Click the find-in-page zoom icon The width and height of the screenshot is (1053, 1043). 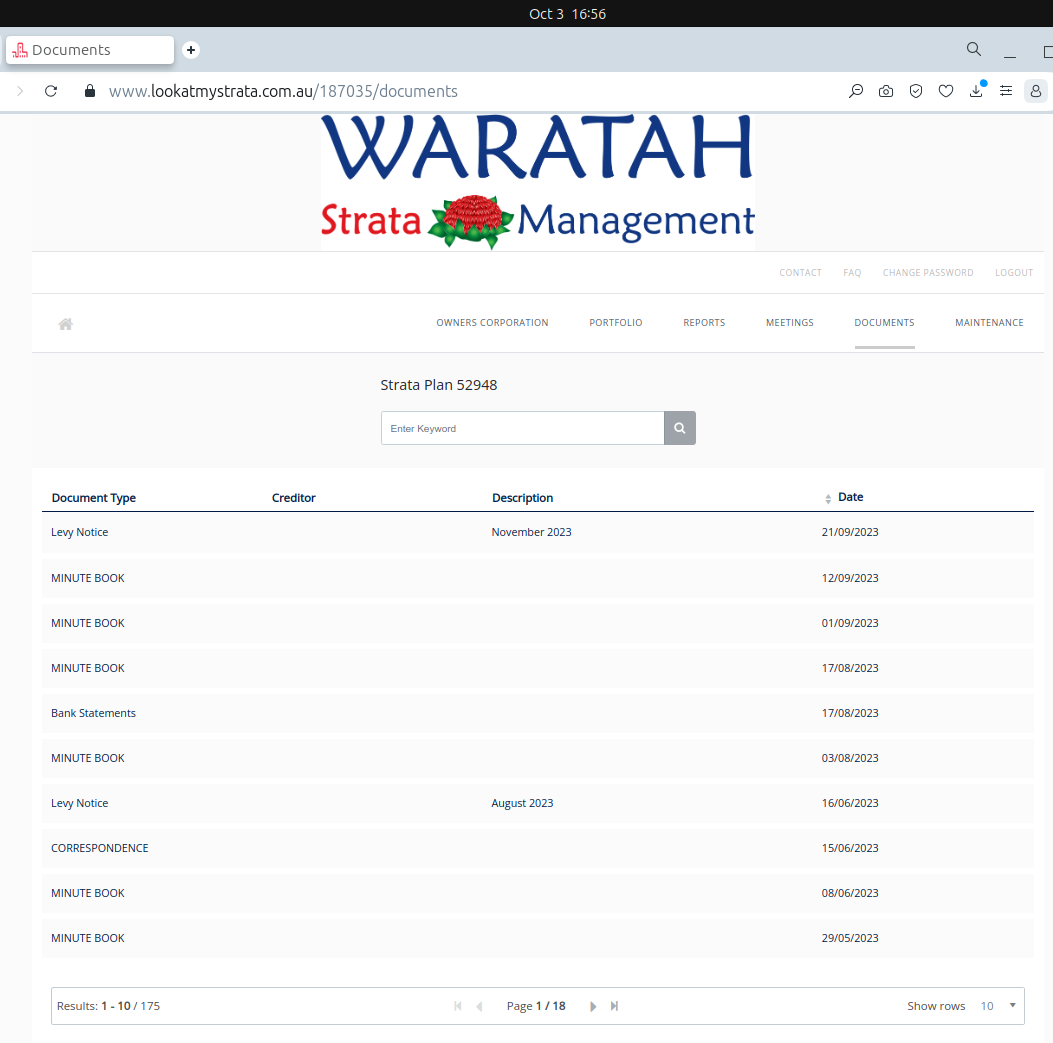pos(856,91)
